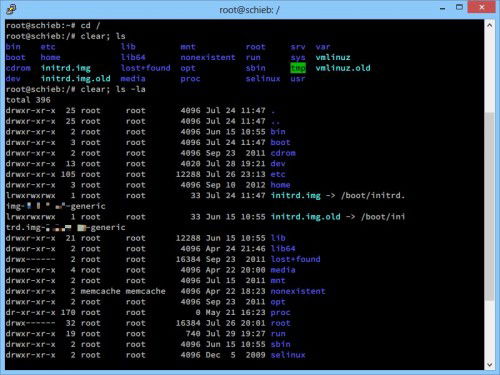
Task: Click the /boot/initrd. link target text
Action: [373, 196]
